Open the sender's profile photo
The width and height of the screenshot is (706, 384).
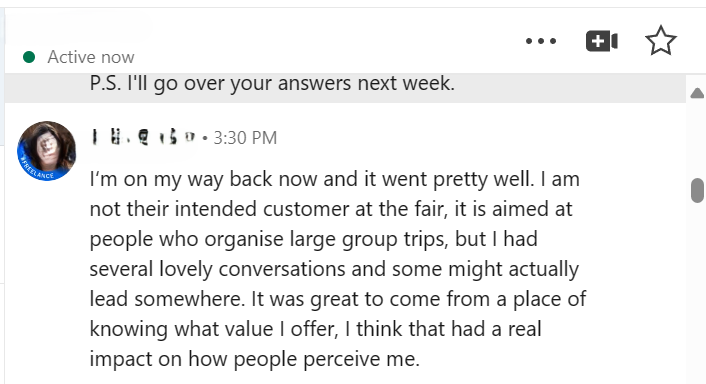[46, 150]
